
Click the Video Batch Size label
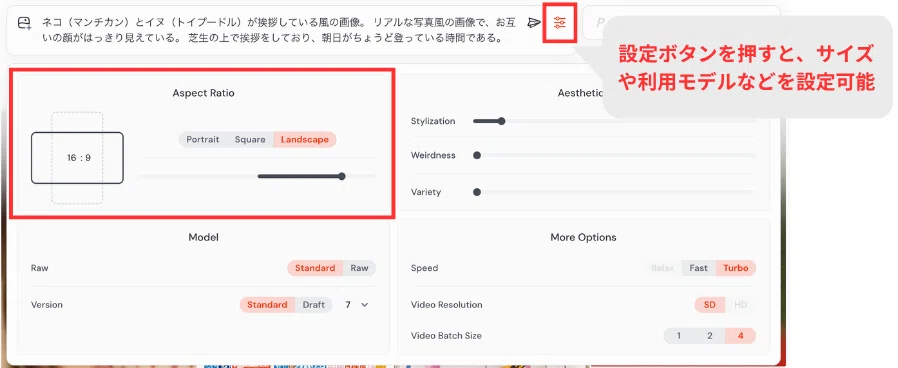click(446, 336)
